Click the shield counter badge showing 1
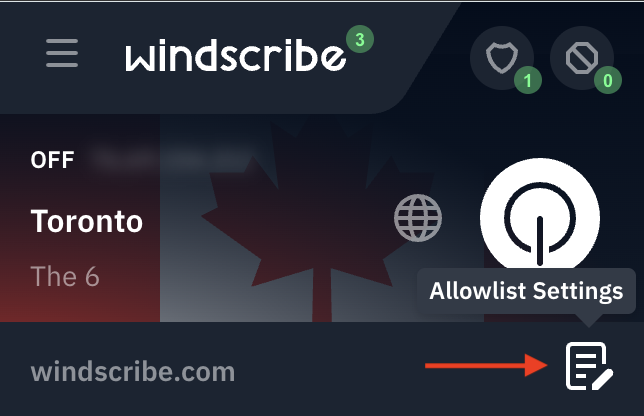The height and width of the screenshot is (416, 644). [528, 80]
